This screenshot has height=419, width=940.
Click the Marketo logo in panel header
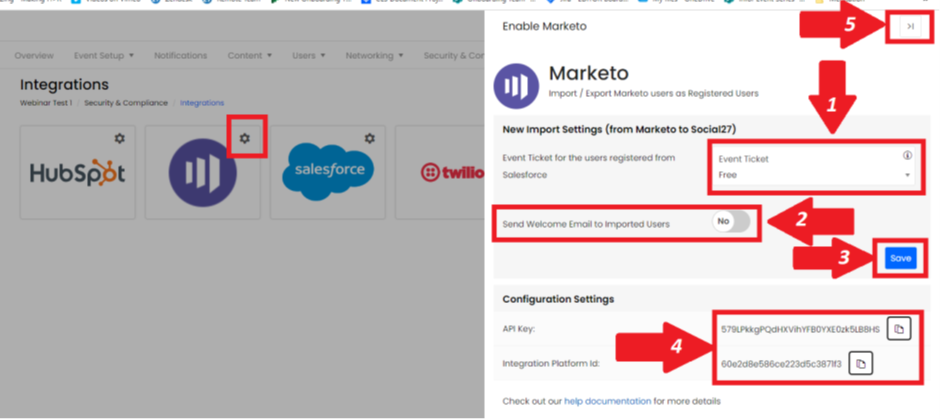[516, 86]
